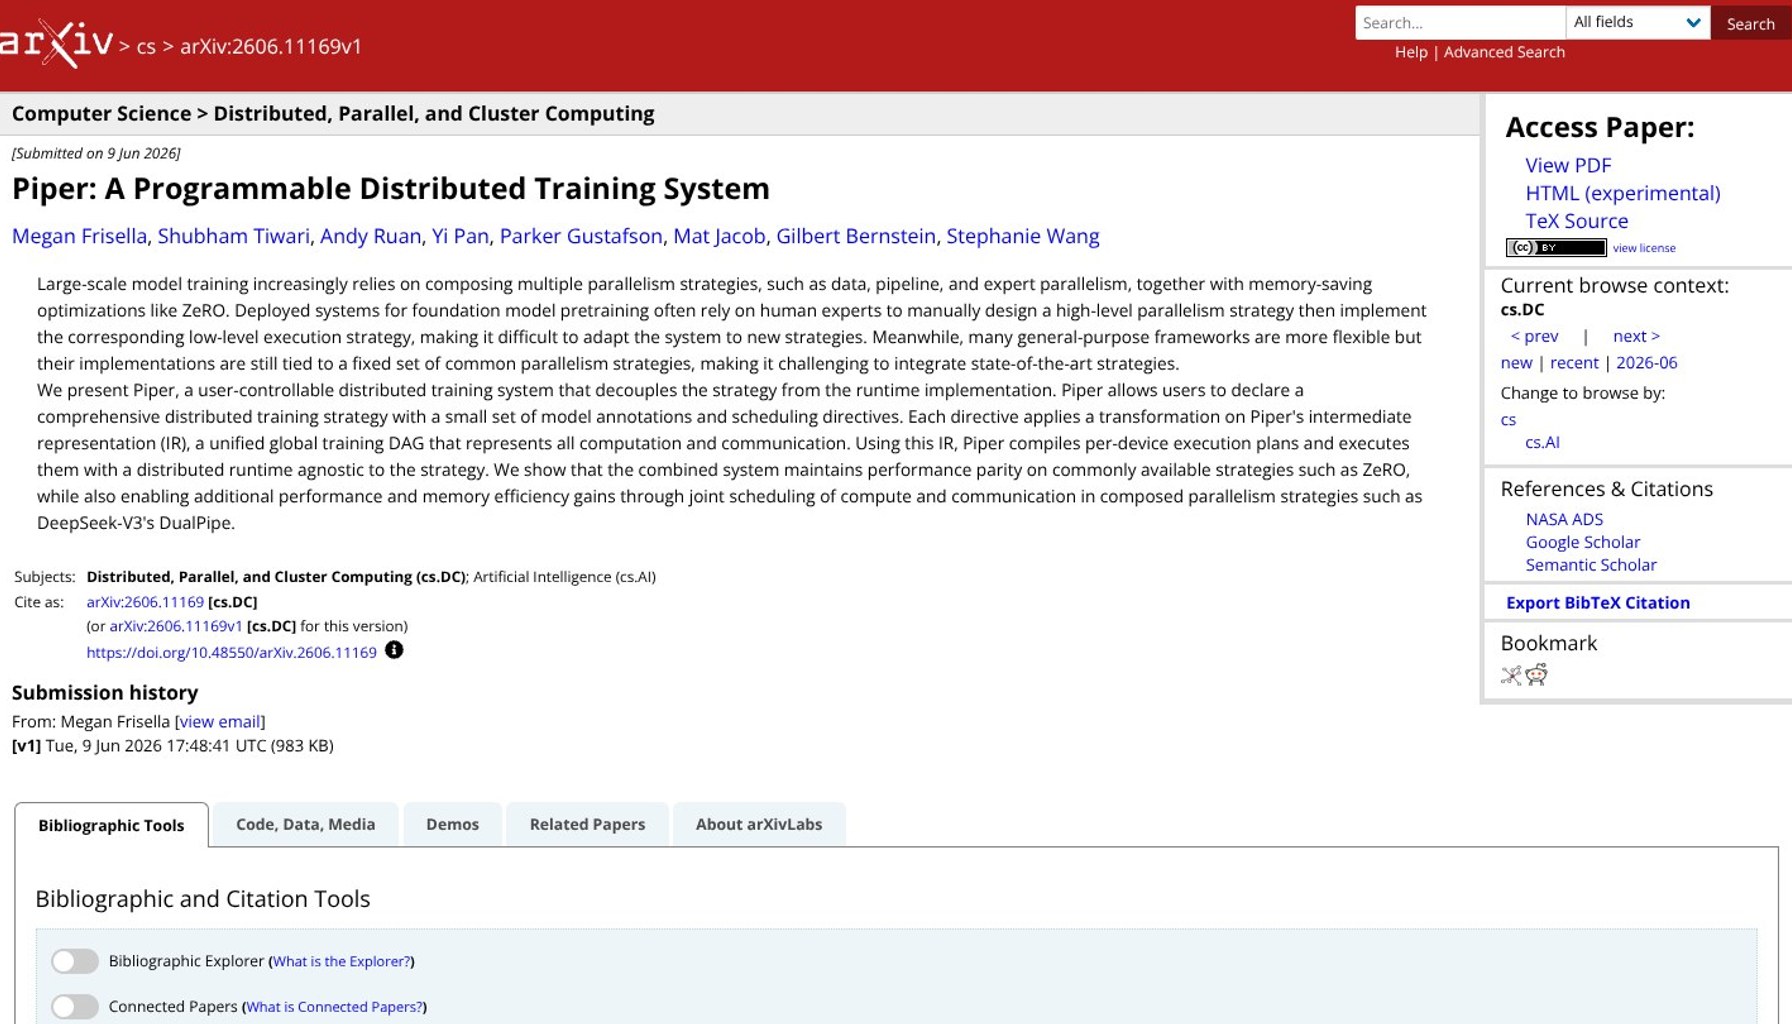The image size is (1792, 1024).
Task: Open author Stephanie Wang link
Action: pyautogui.click(x=1023, y=236)
